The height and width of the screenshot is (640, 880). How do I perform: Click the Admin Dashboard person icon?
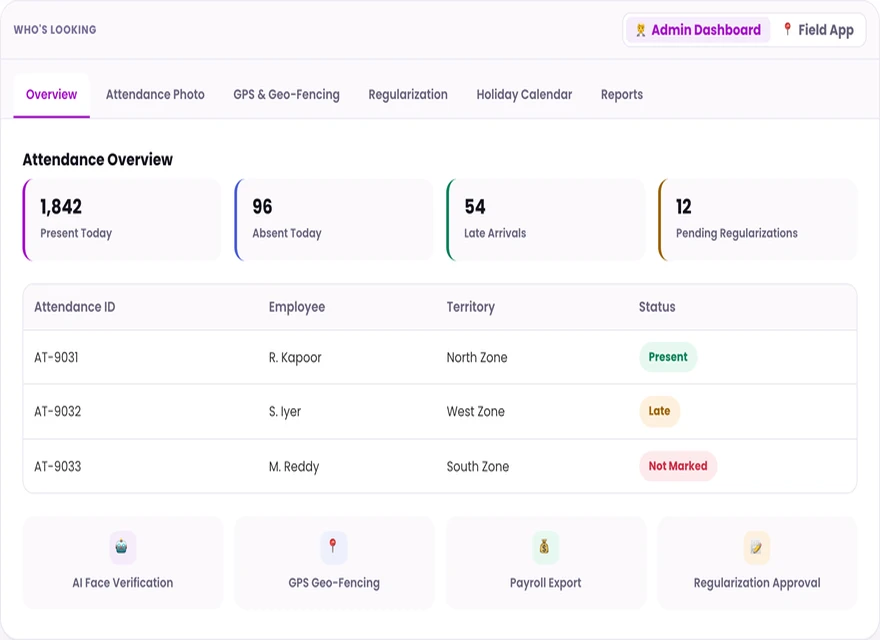pos(640,30)
